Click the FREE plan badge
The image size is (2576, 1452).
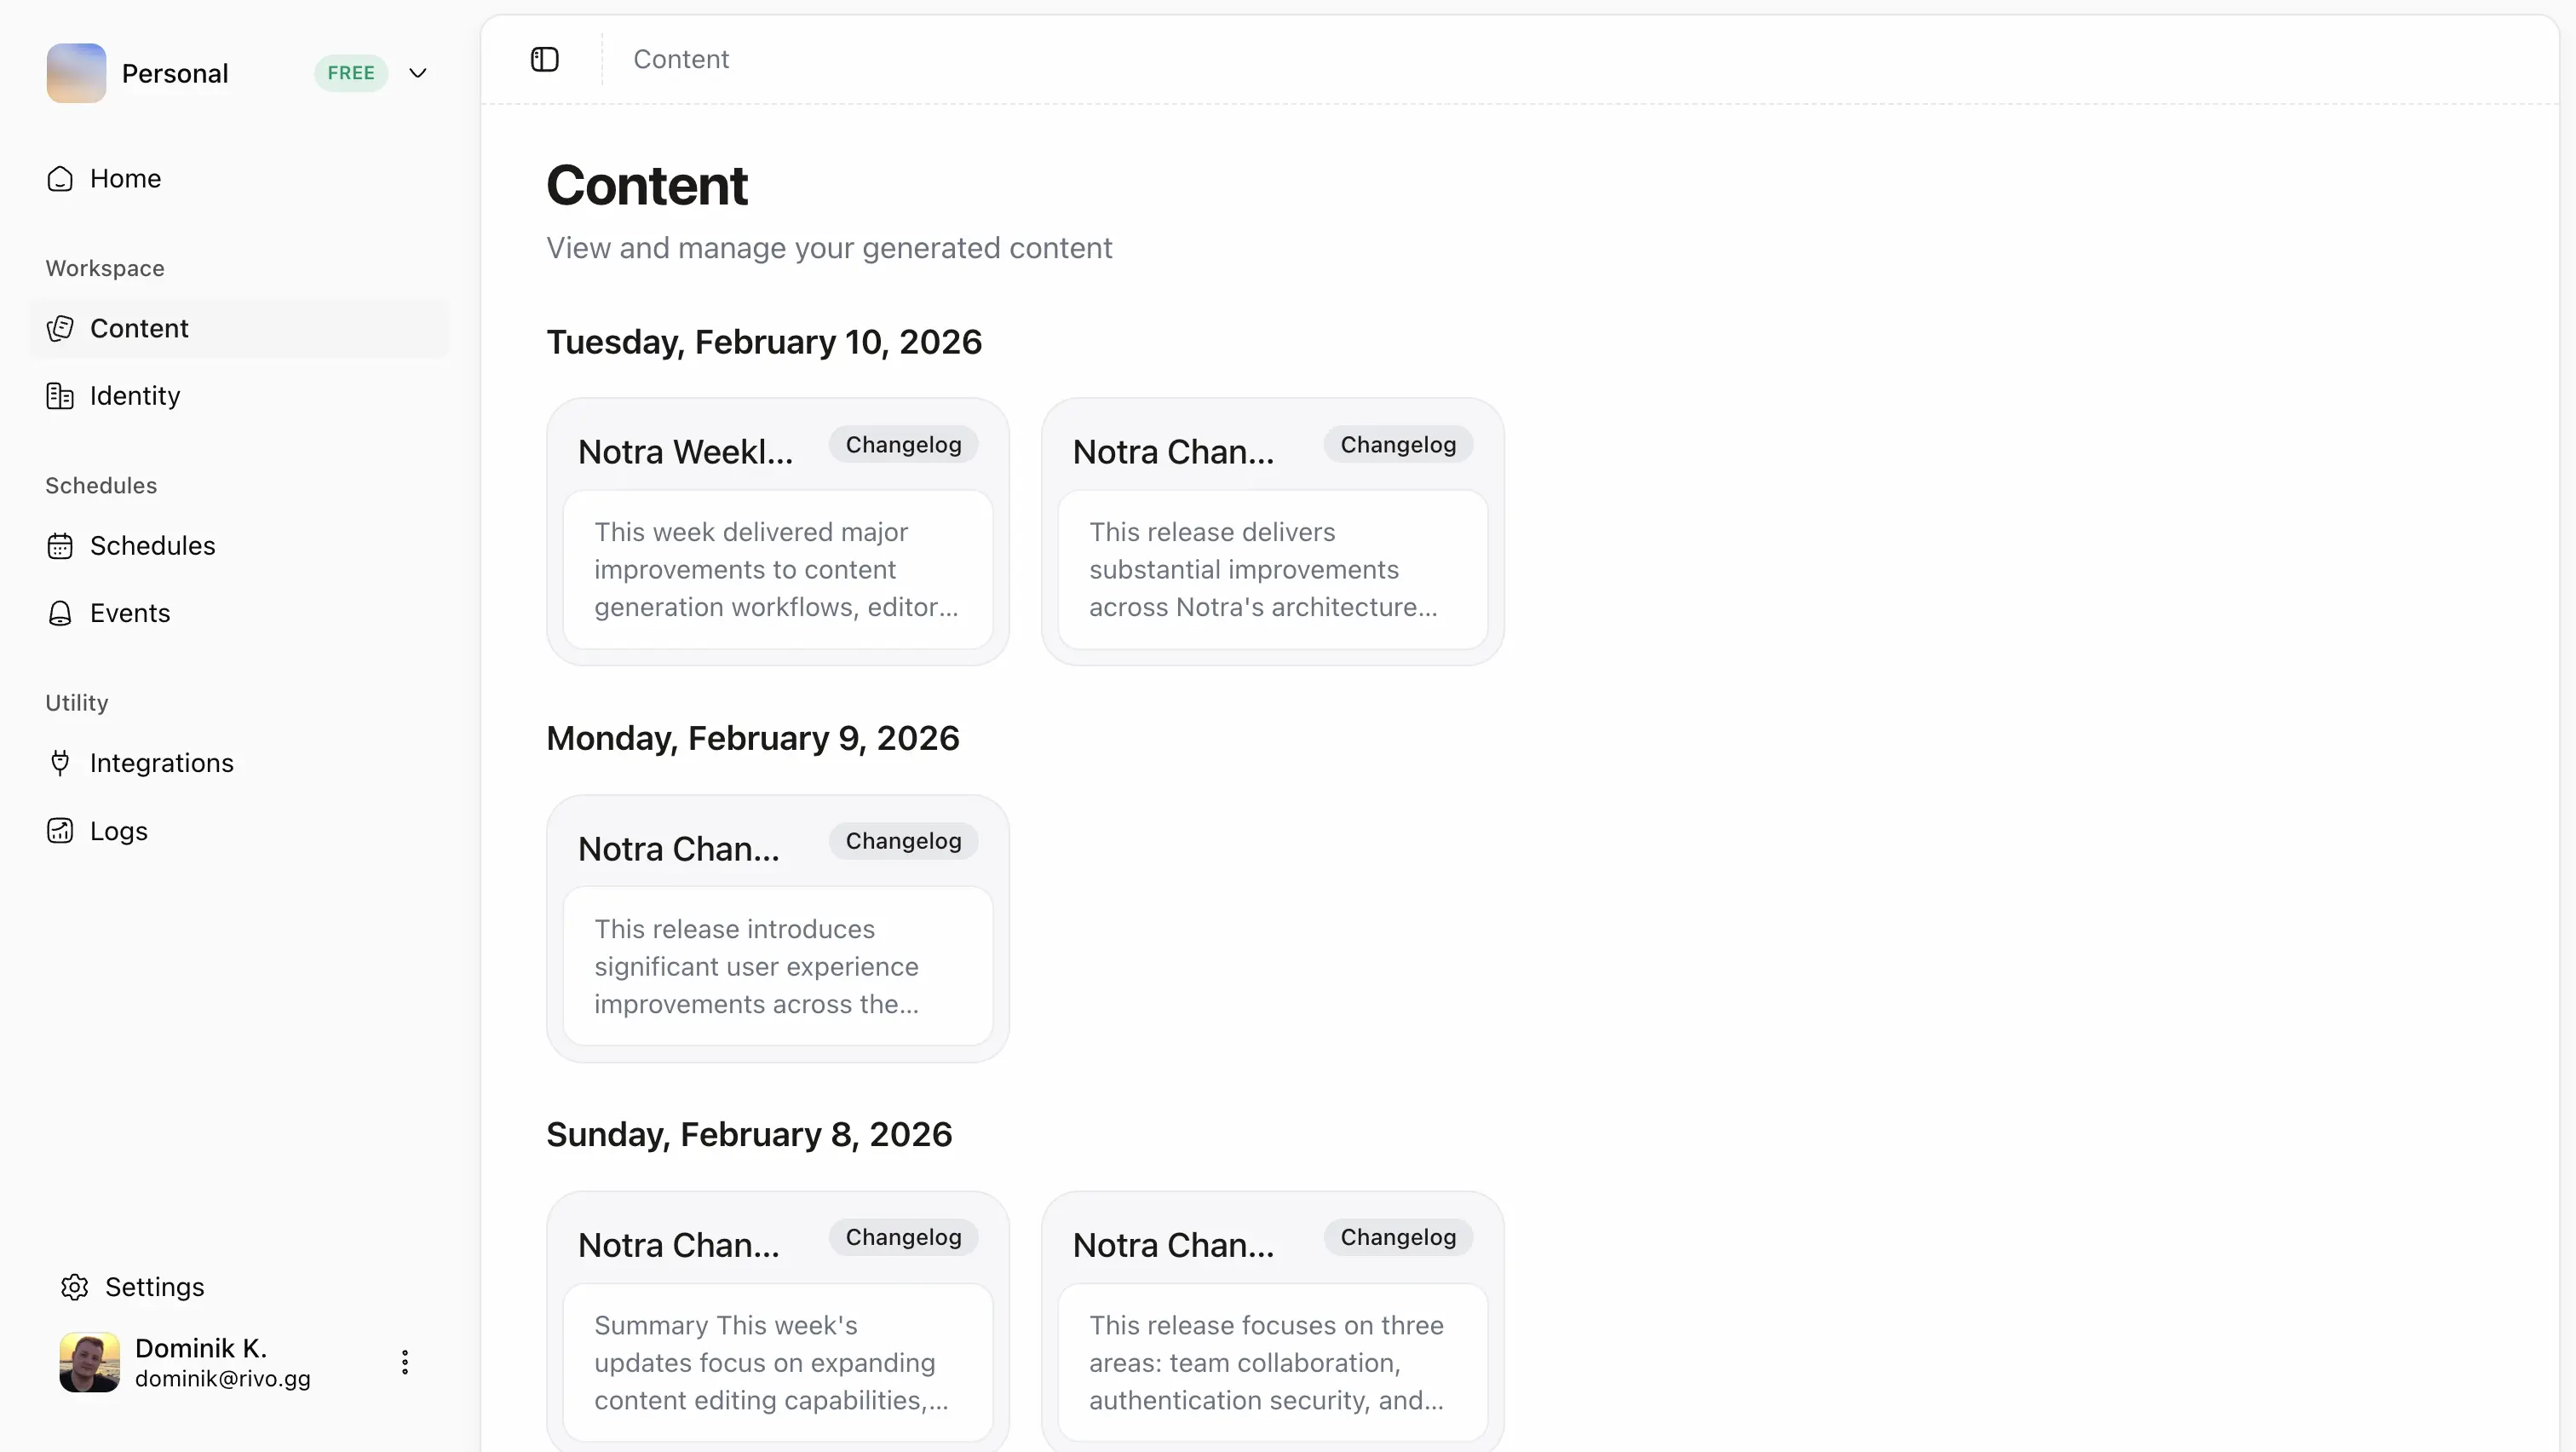tap(349, 72)
